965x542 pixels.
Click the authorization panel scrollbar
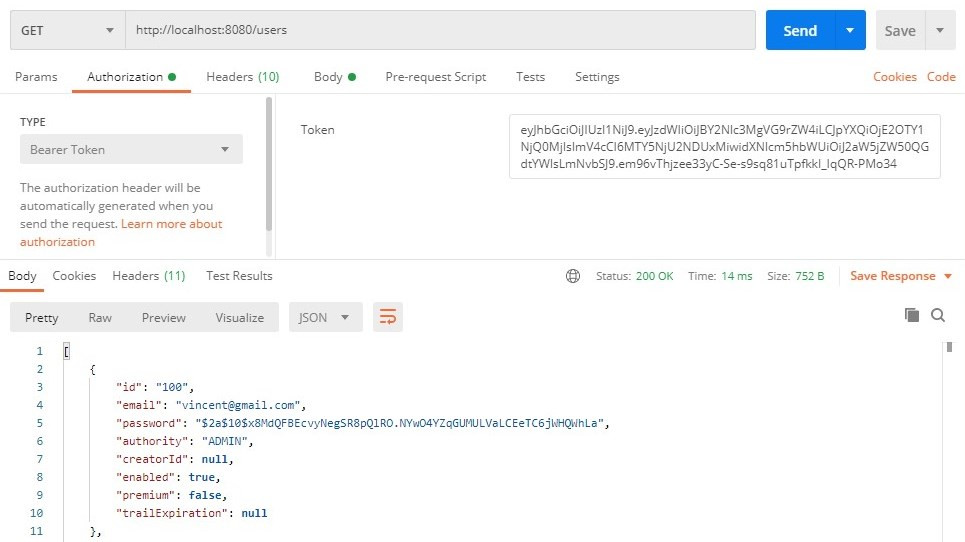[x=268, y=164]
